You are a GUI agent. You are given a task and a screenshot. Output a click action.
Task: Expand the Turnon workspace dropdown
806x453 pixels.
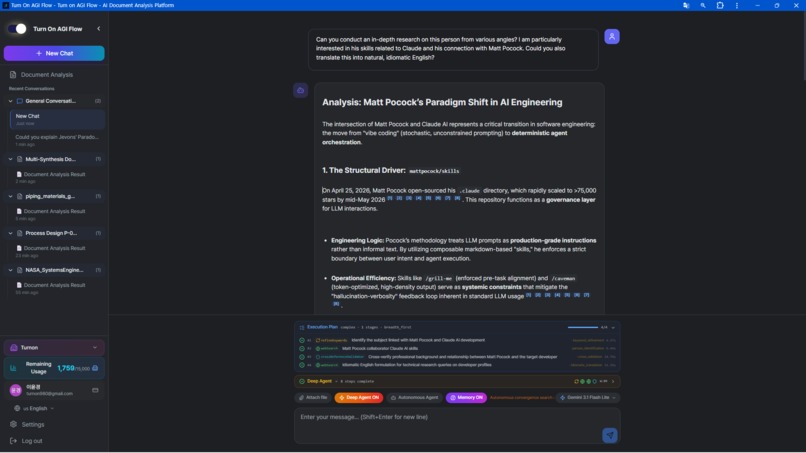pos(54,348)
